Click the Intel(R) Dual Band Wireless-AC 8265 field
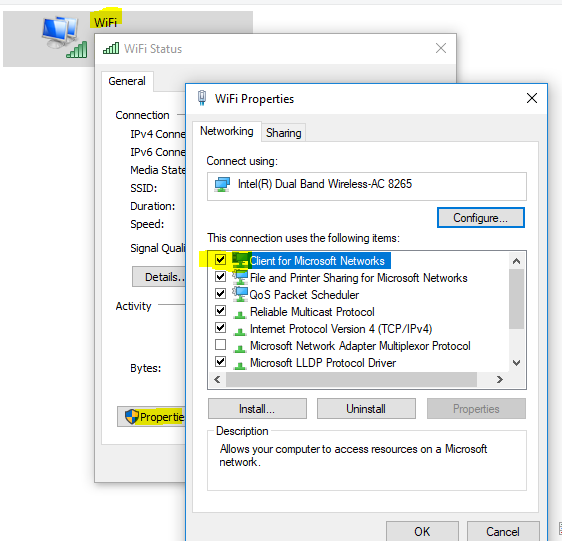 (x=367, y=186)
